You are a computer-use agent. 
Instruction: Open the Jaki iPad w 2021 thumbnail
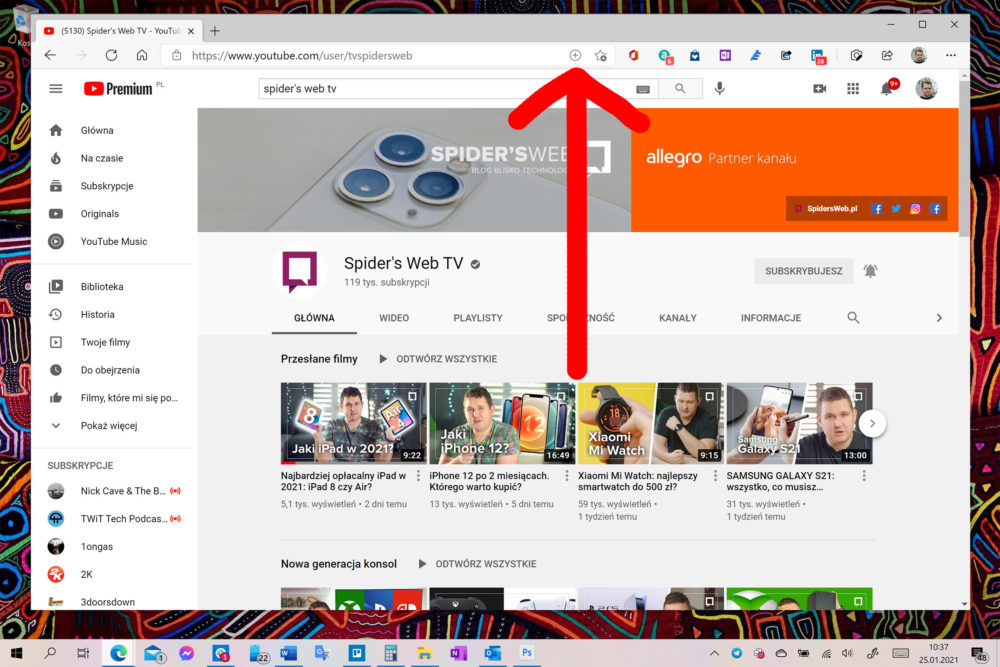[x=354, y=423]
